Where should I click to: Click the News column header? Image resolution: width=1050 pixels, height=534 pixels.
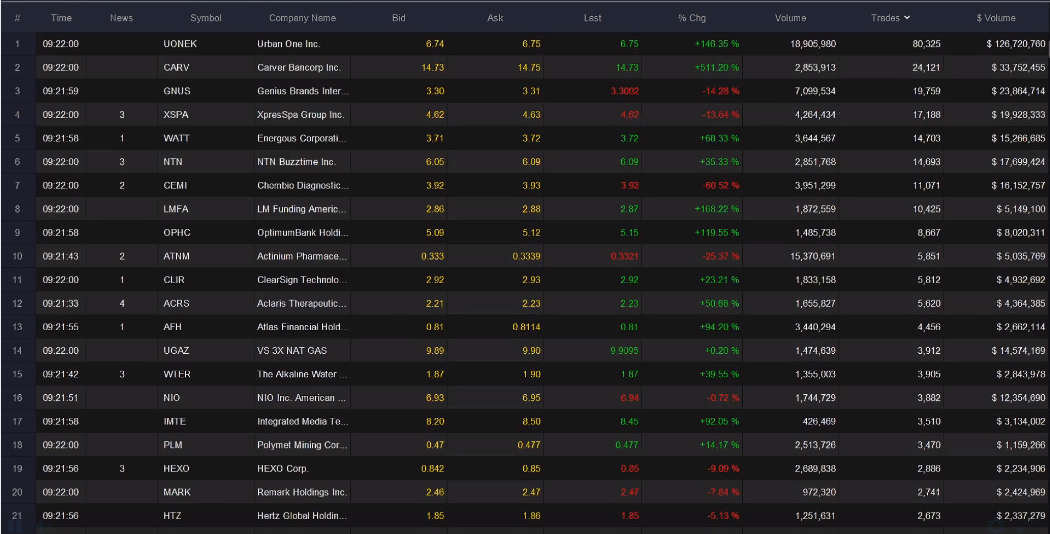(121, 18)
